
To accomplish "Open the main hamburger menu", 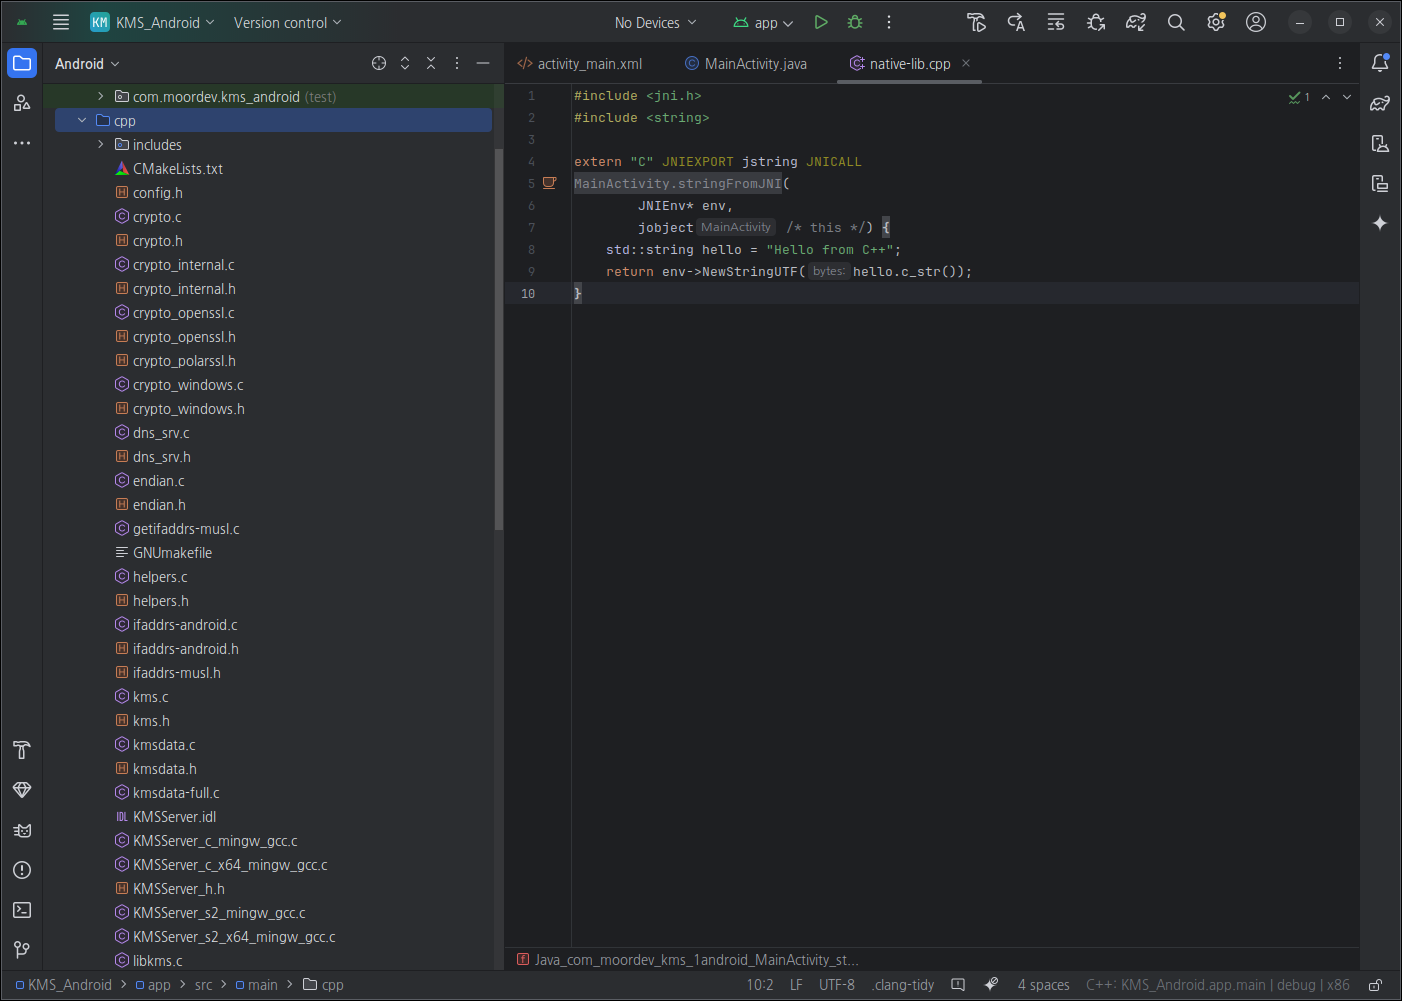I will [61, 22].
